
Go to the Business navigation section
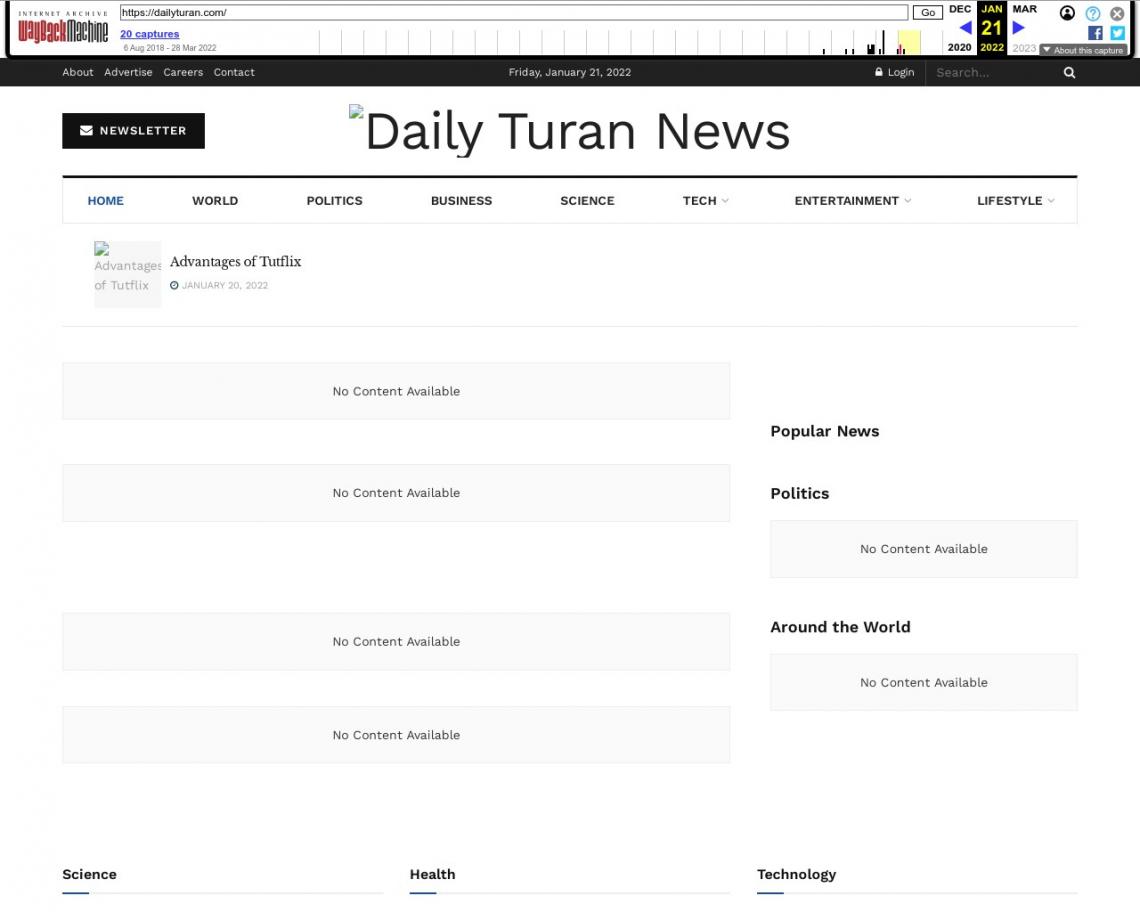pyautogui.click(x=461, y=201)
